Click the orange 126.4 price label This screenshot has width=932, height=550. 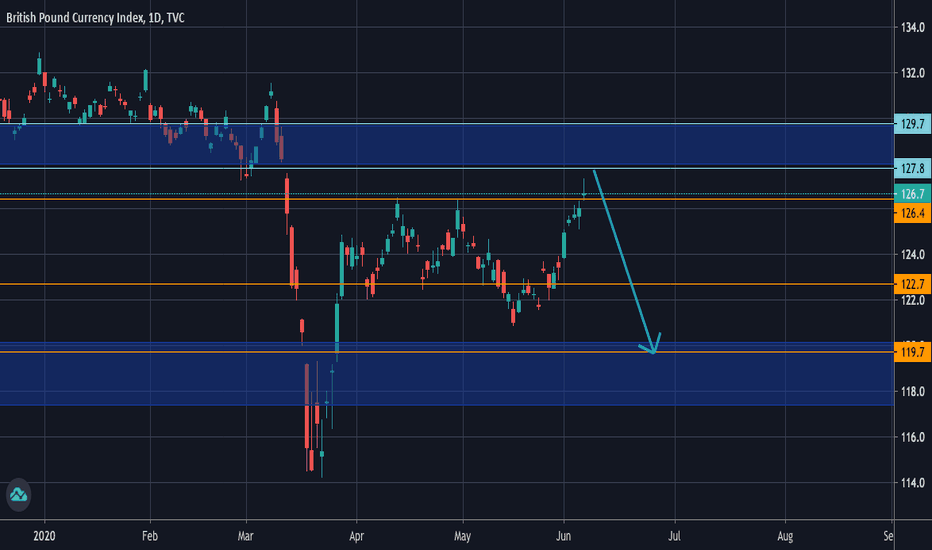pos(912,213)
